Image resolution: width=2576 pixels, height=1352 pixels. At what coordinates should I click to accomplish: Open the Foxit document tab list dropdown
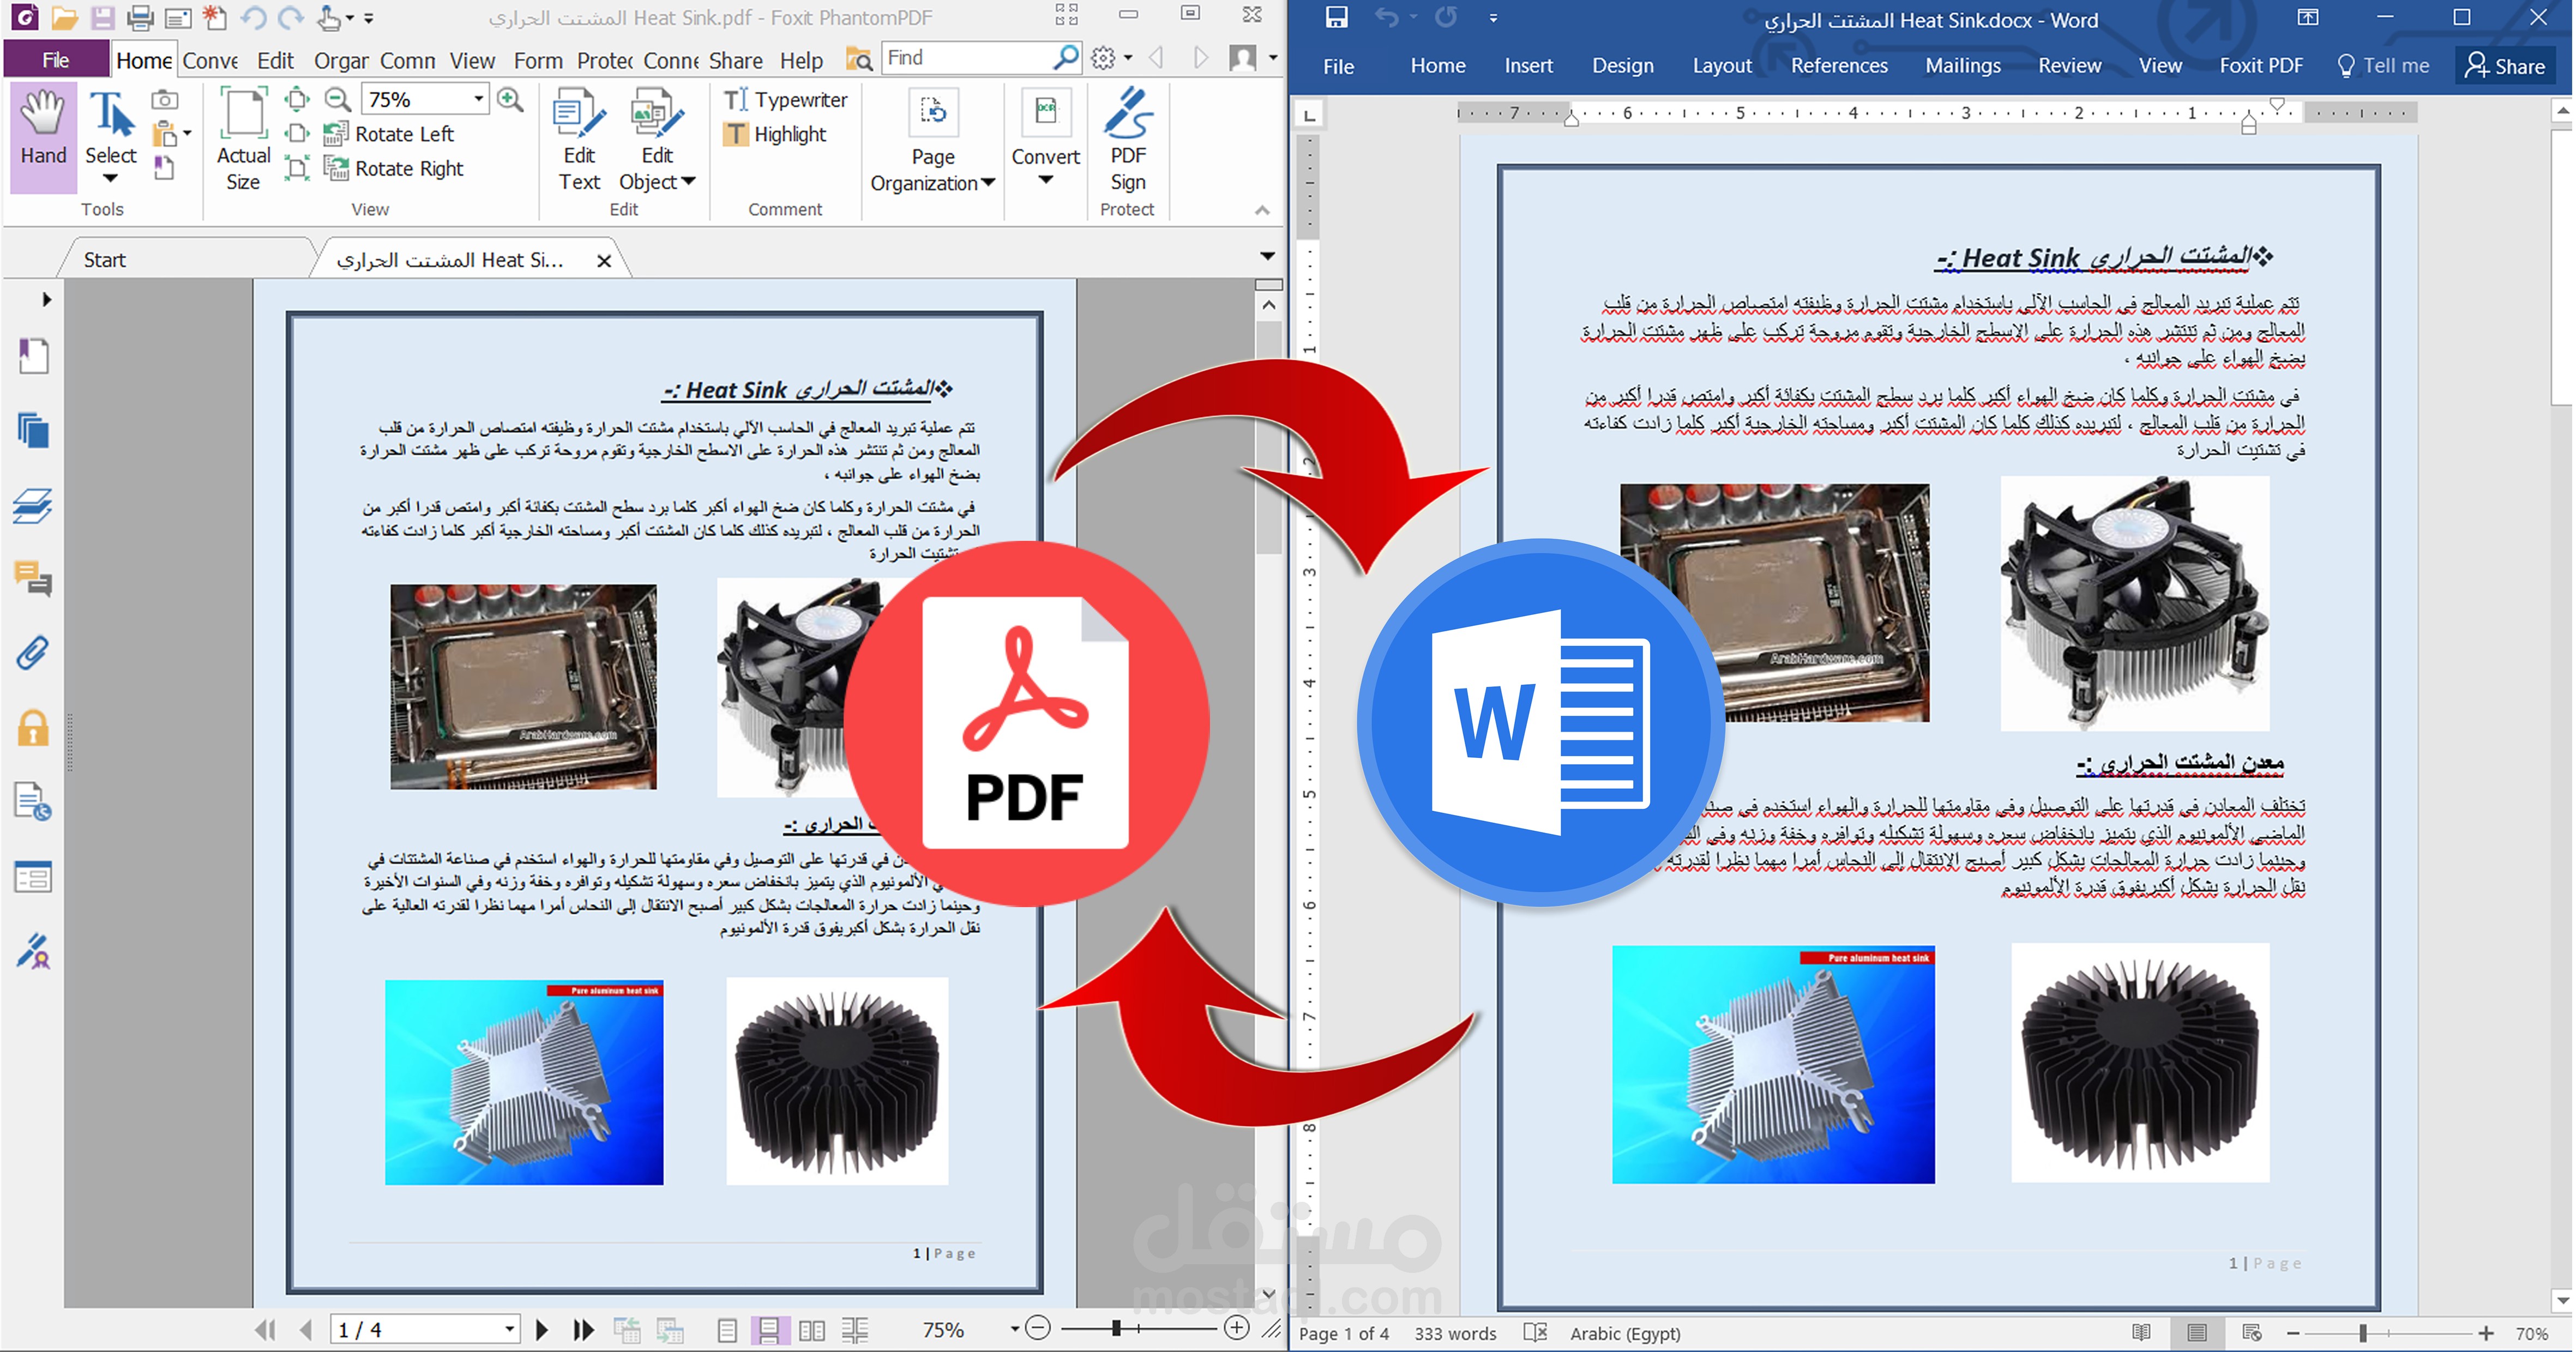1267,256
